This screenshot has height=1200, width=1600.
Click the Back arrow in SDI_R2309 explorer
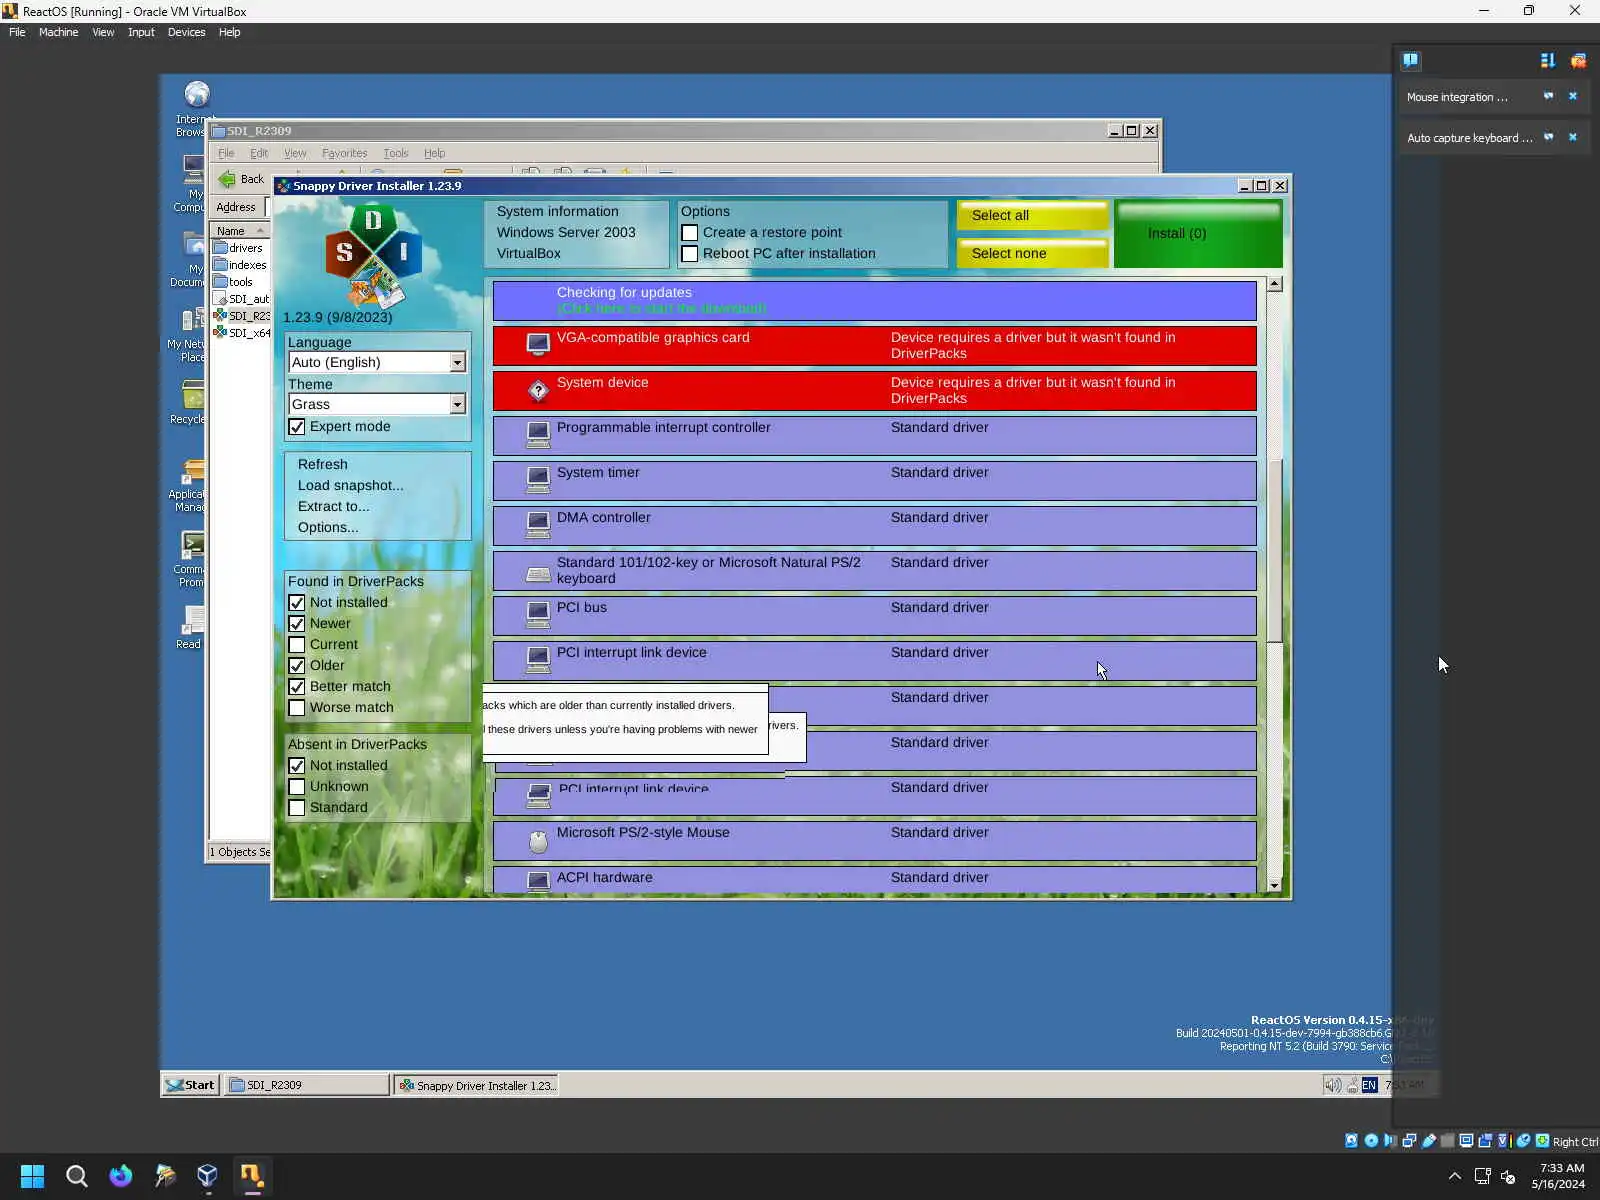pos(227,179)
